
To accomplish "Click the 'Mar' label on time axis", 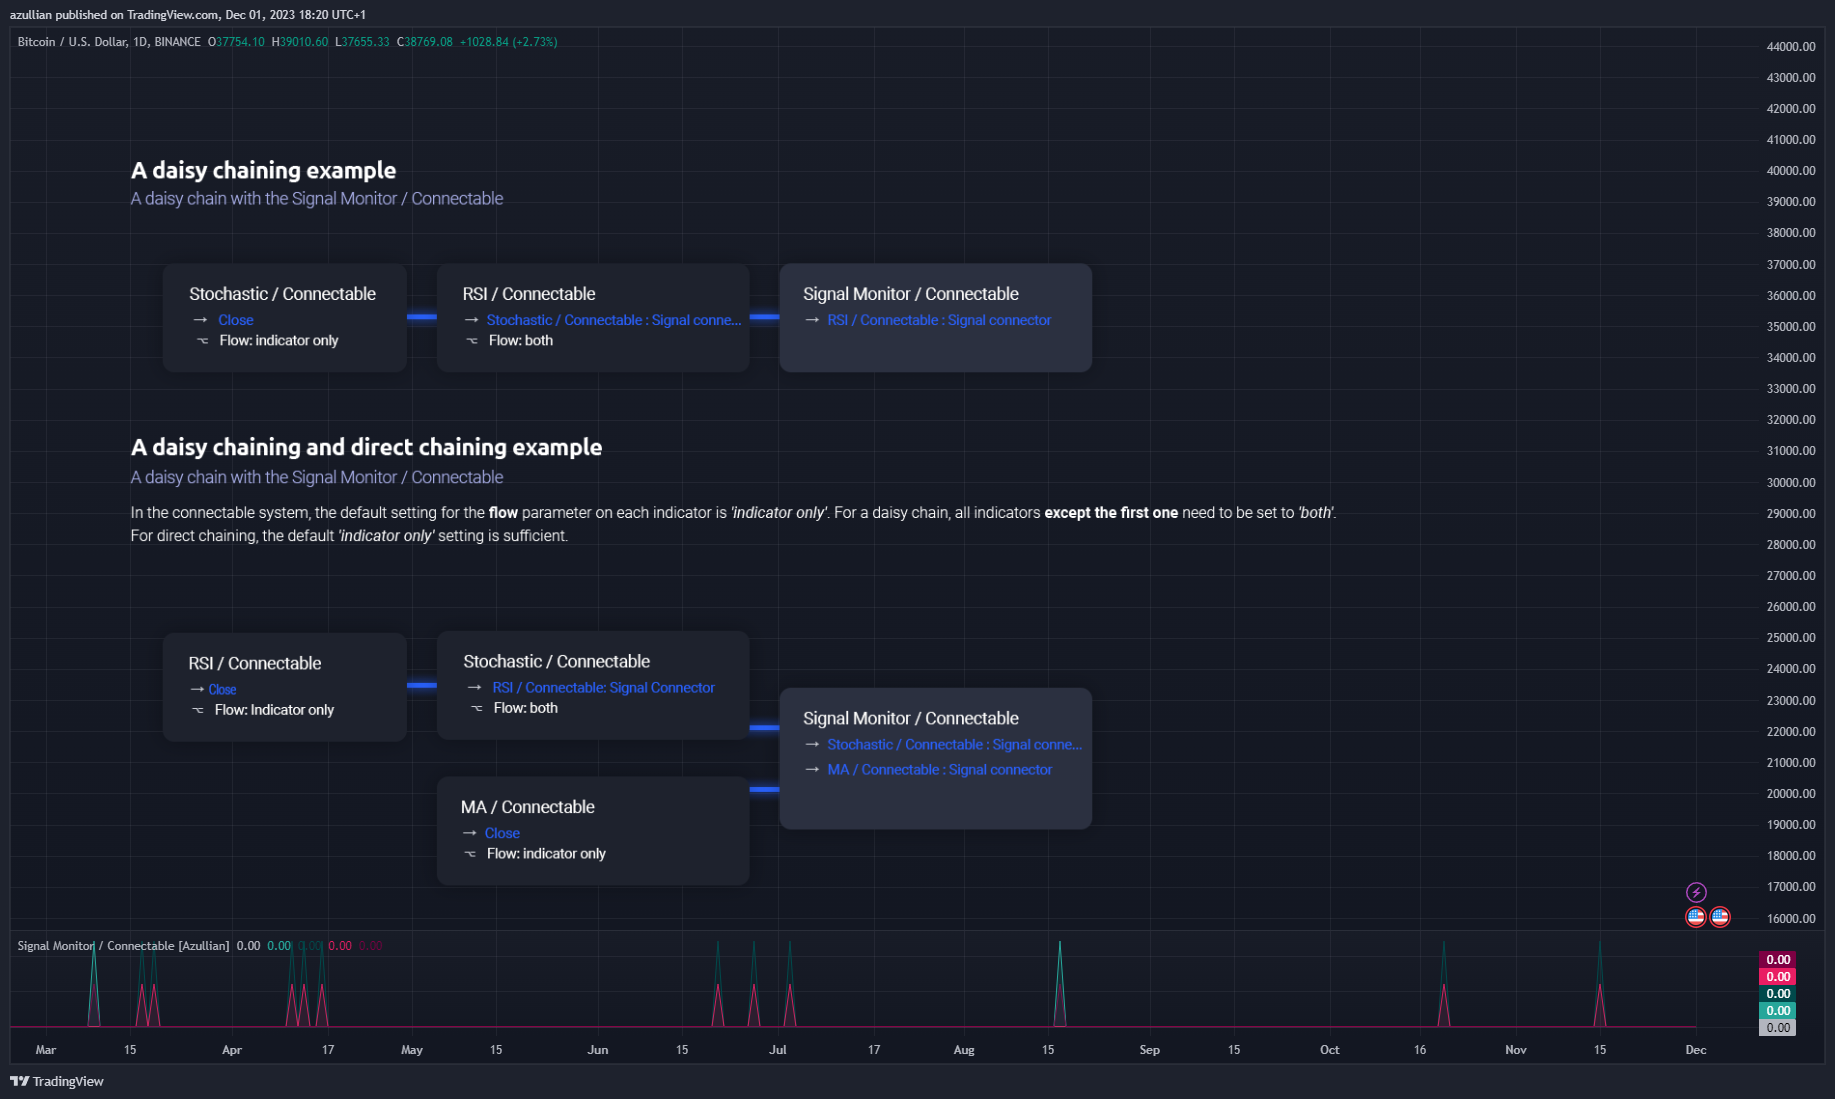I will click(x=46, y=1050).
